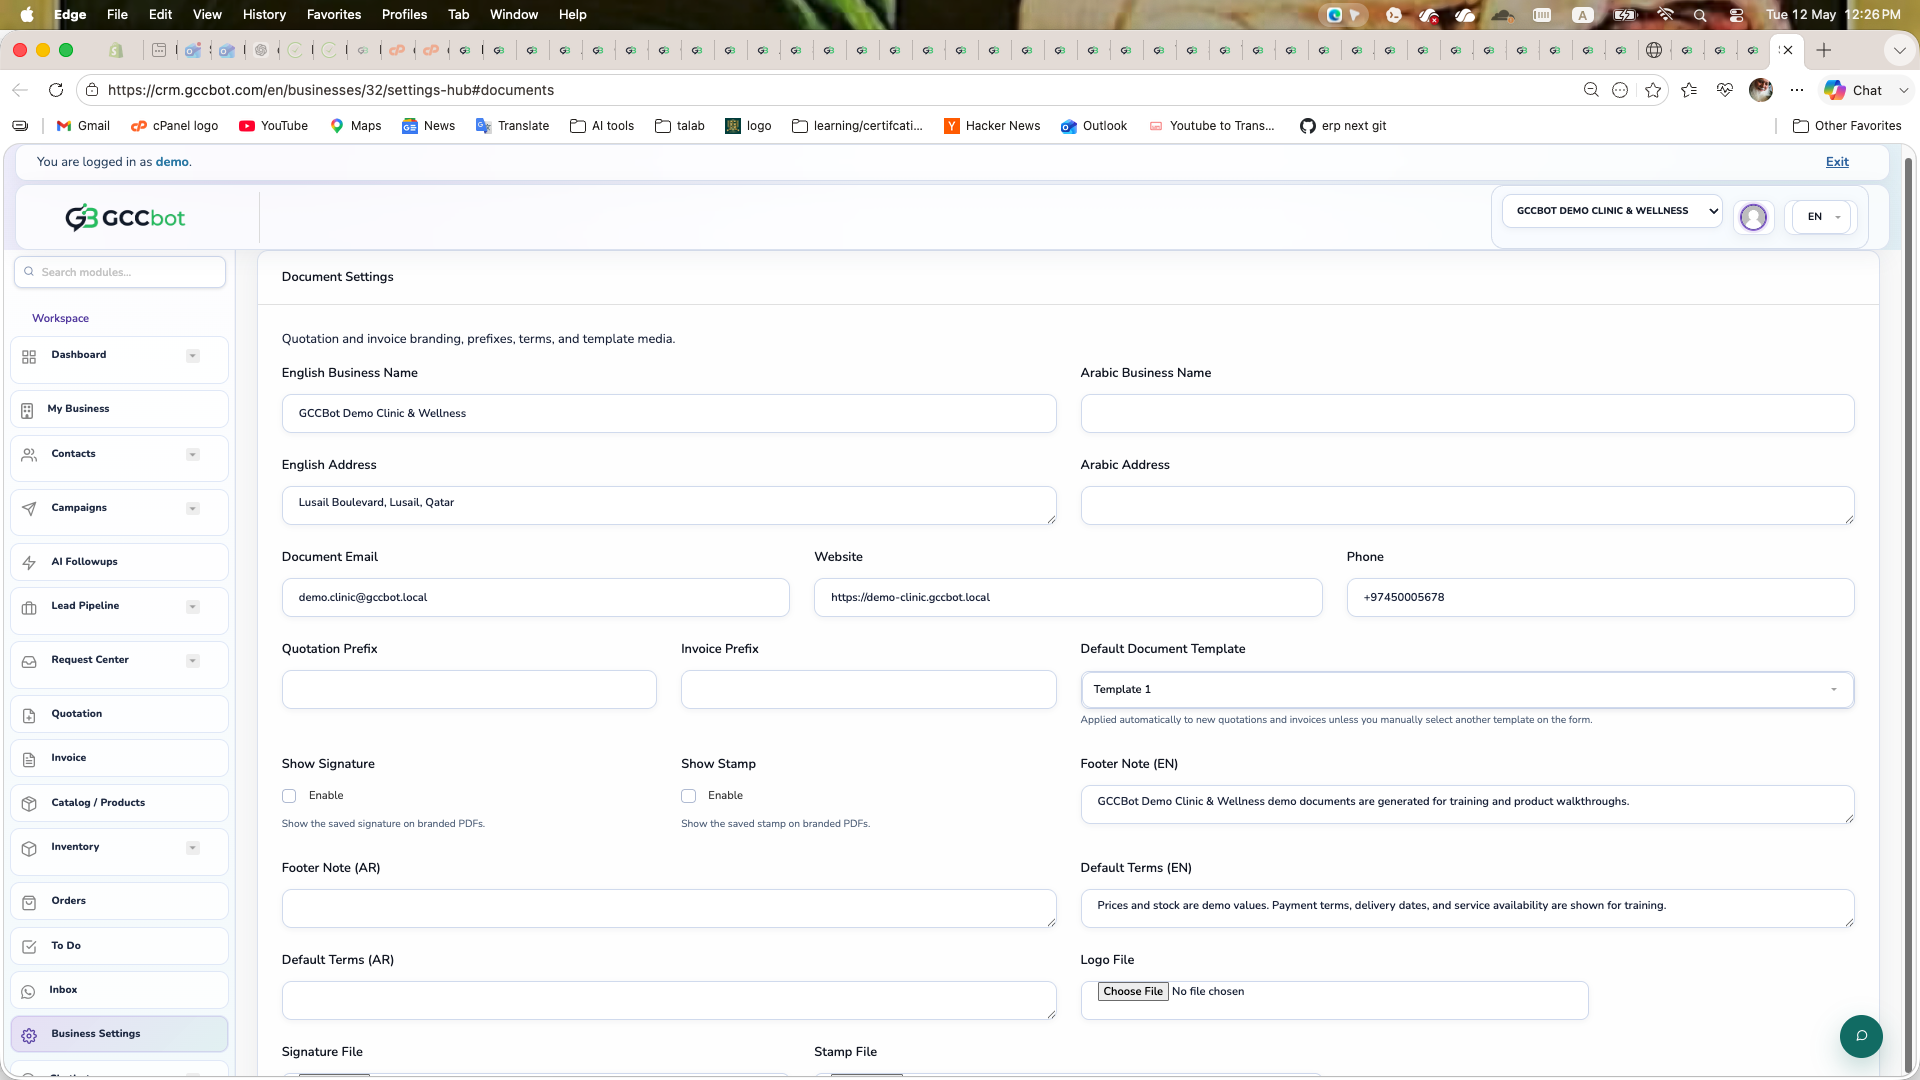Image resolution: width=1920 pixels, height=1080 pixels.
Task: Click the Arabic Business Name field
Action: click(x=1467, y=414)
